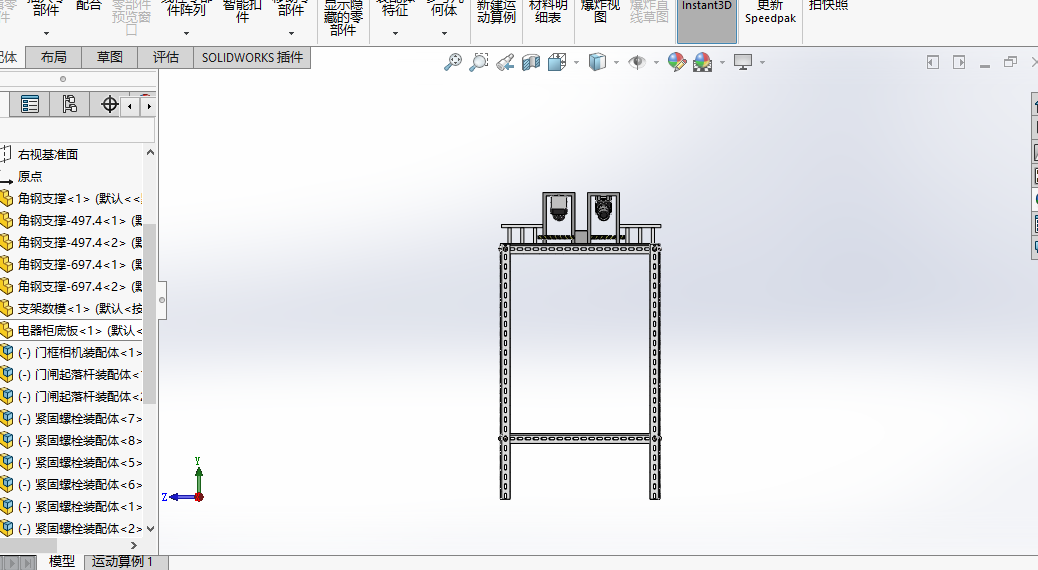Click the panel collapse handle on the tree edge

click(x=162, y=300)
